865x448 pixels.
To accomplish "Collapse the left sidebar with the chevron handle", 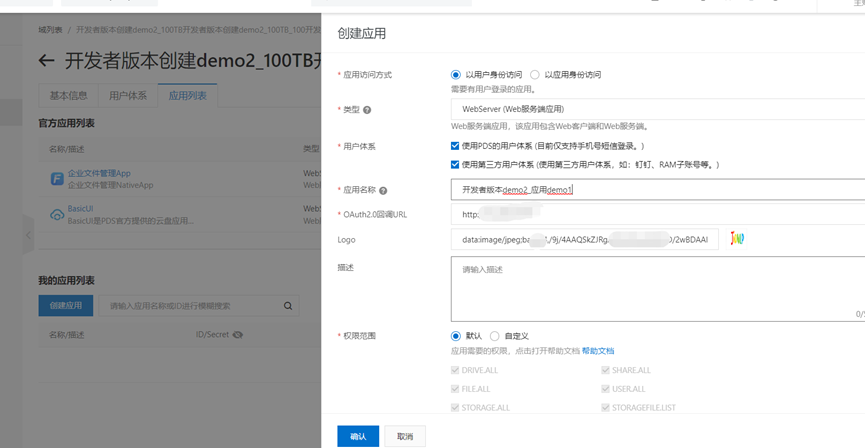I will pos(29,235).
